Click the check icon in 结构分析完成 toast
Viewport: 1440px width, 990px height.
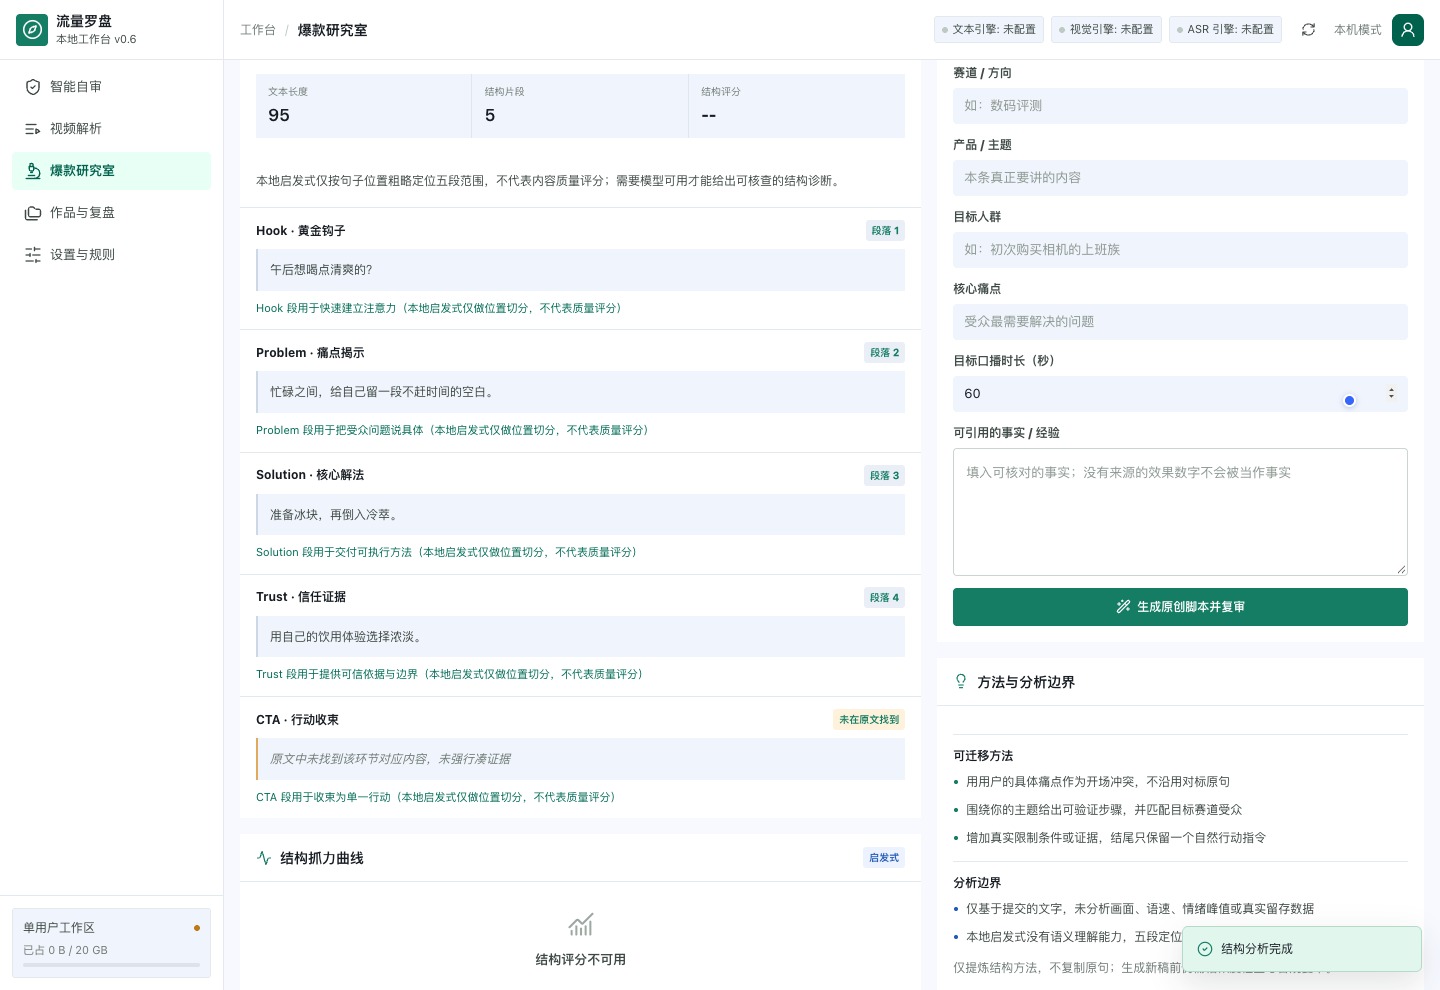click(1205, 949)
